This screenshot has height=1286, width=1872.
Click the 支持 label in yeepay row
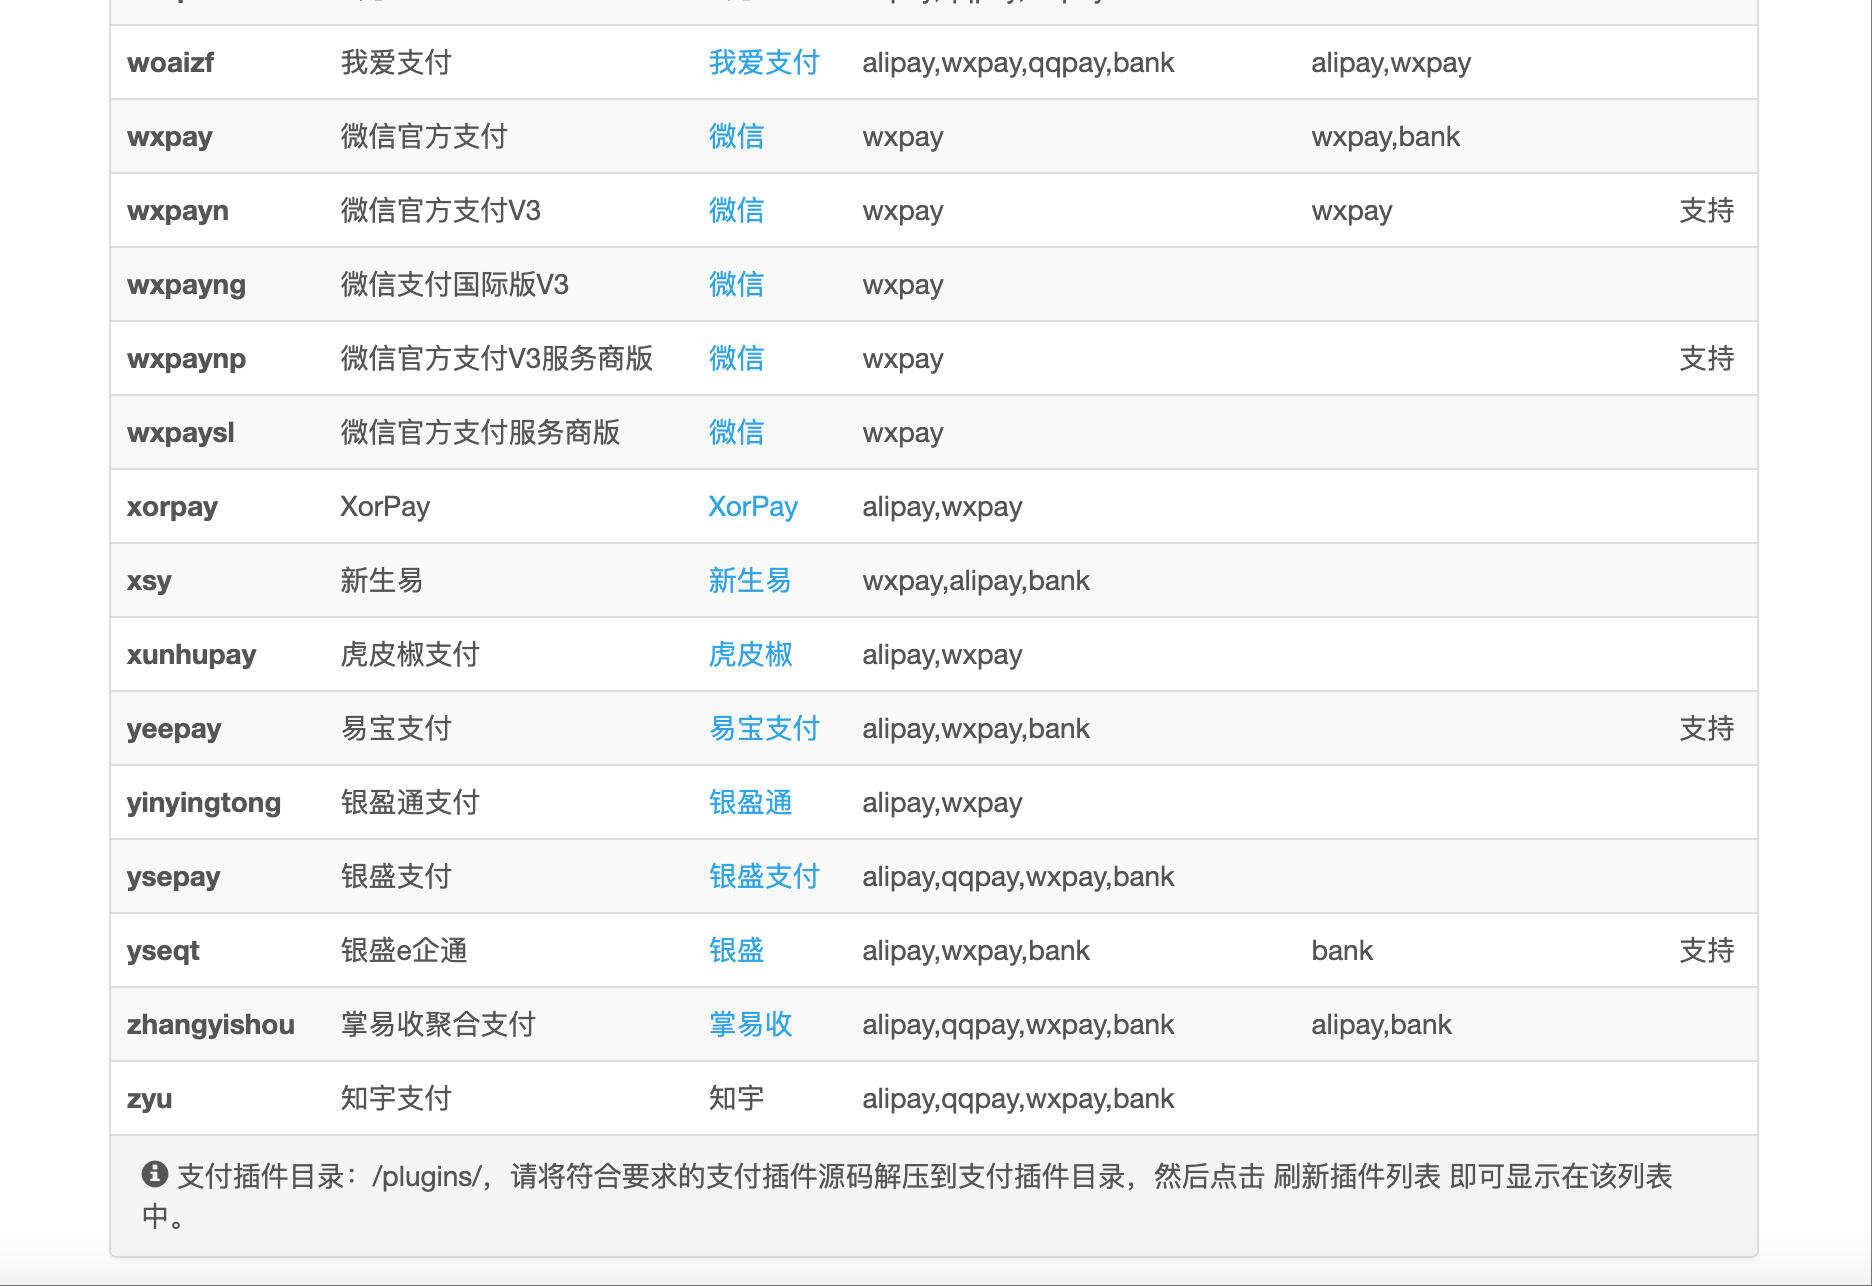[1705, 729]
